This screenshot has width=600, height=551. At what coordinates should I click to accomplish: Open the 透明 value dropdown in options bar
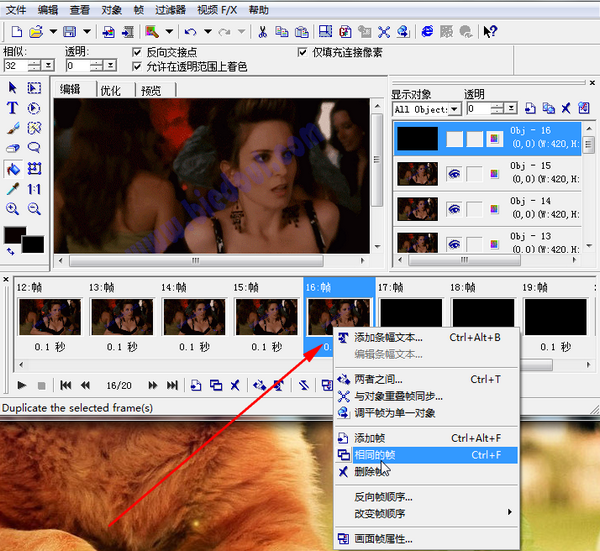(110, 66)
